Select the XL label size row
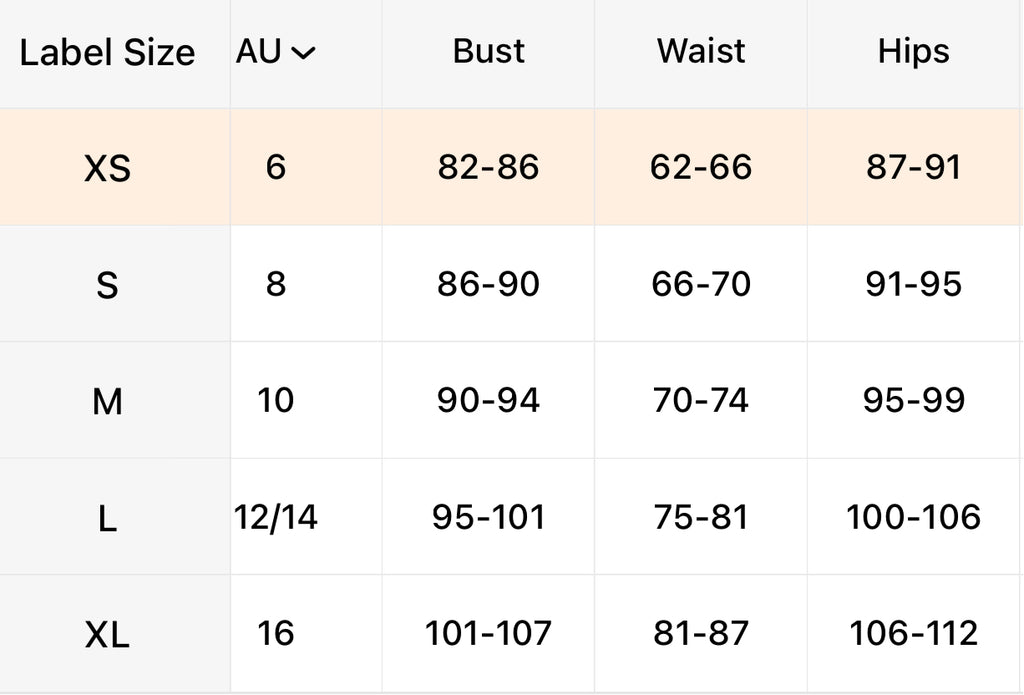 tap(107, 635)
